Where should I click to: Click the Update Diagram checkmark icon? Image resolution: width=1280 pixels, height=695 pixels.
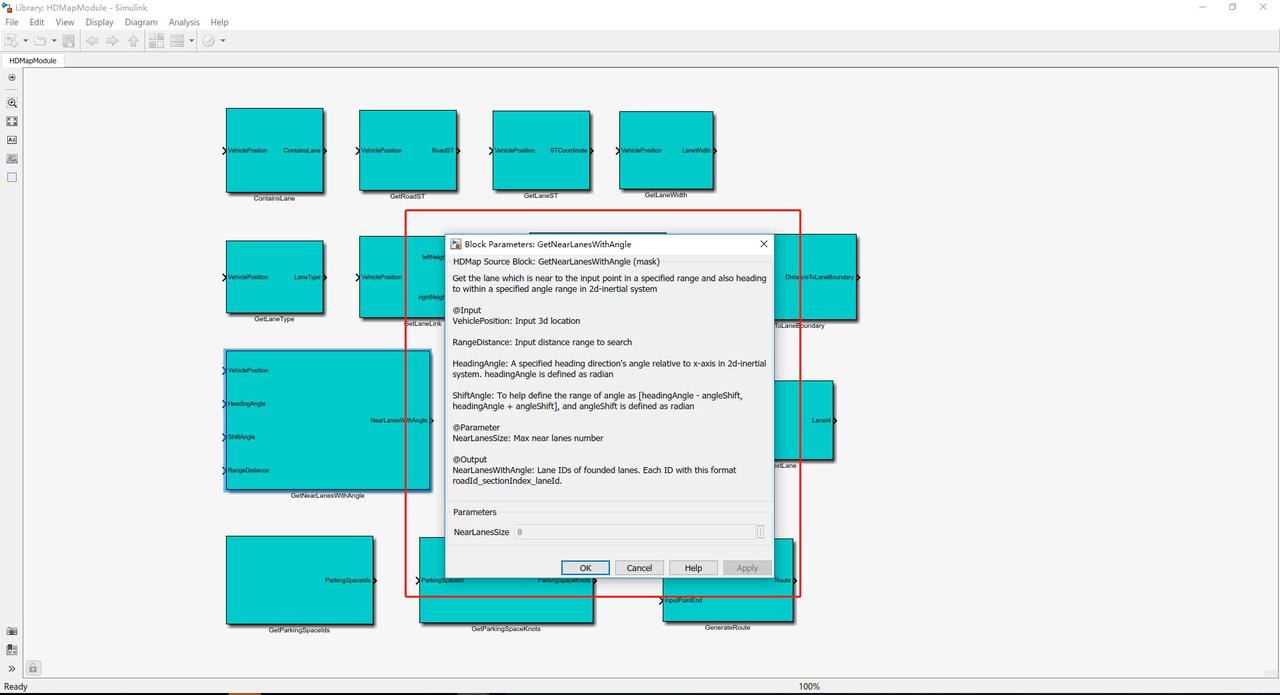coord(209,41)
